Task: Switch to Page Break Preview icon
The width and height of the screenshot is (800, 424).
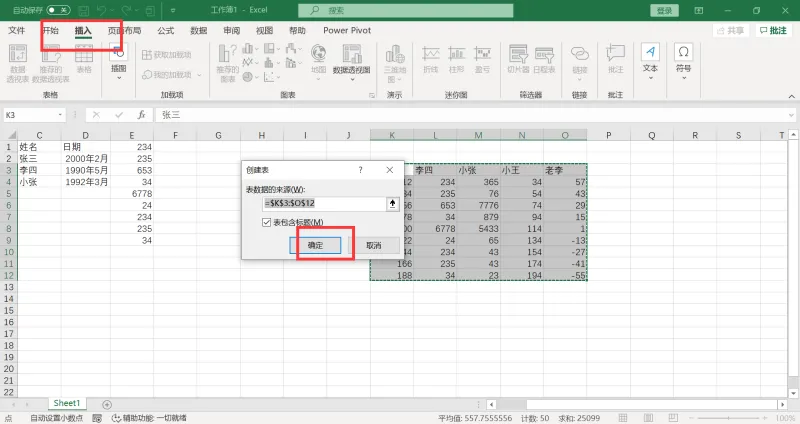Action: (673, 418)
